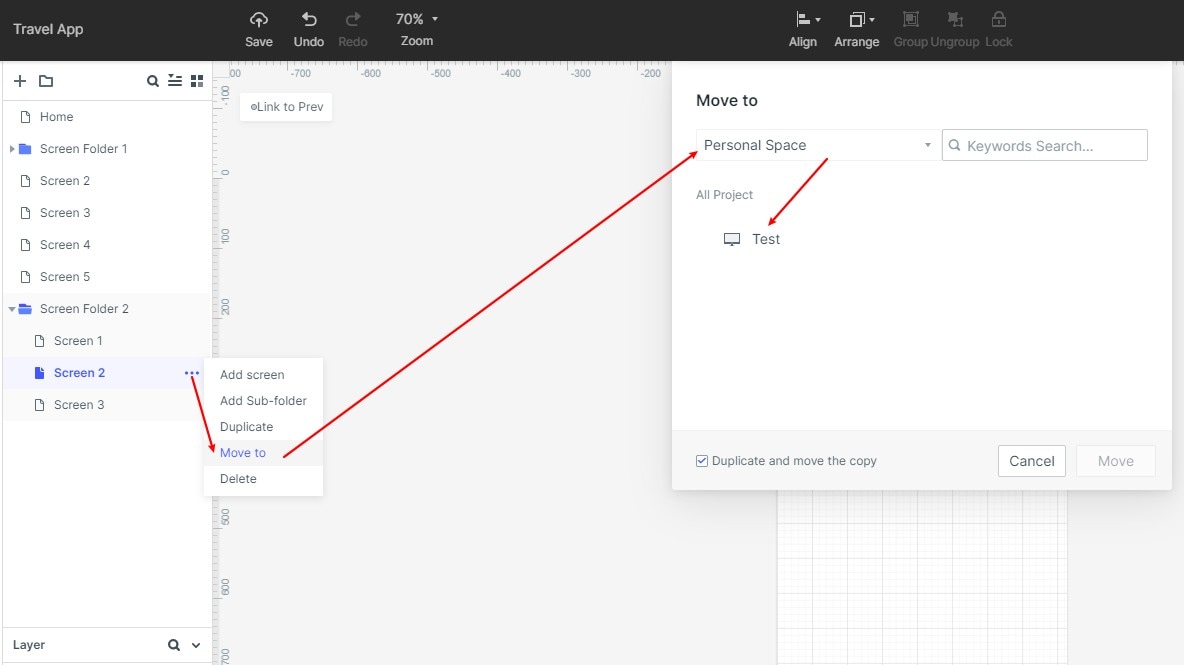Viewport: 1184px width, 665px height.
Task: Click the new folder icon in sidebar
Action: [x=46, y=81]
